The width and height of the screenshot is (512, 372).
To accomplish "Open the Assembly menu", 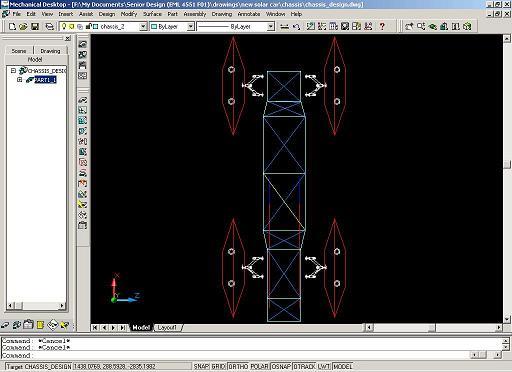I will tap(195, 14).
